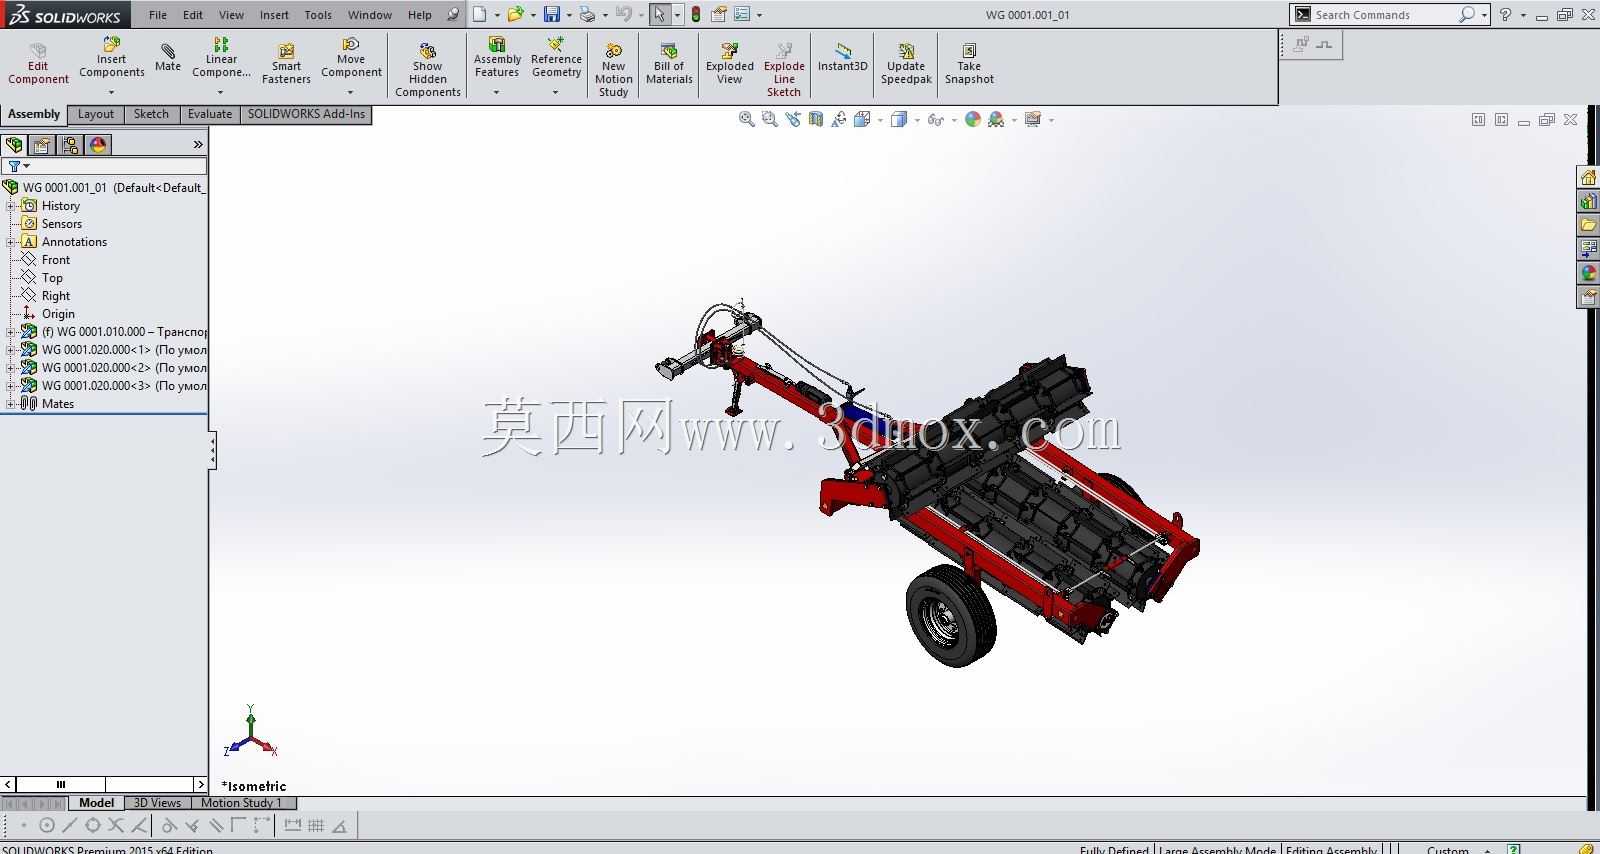Open Move Component dropdown arrow

351,92
